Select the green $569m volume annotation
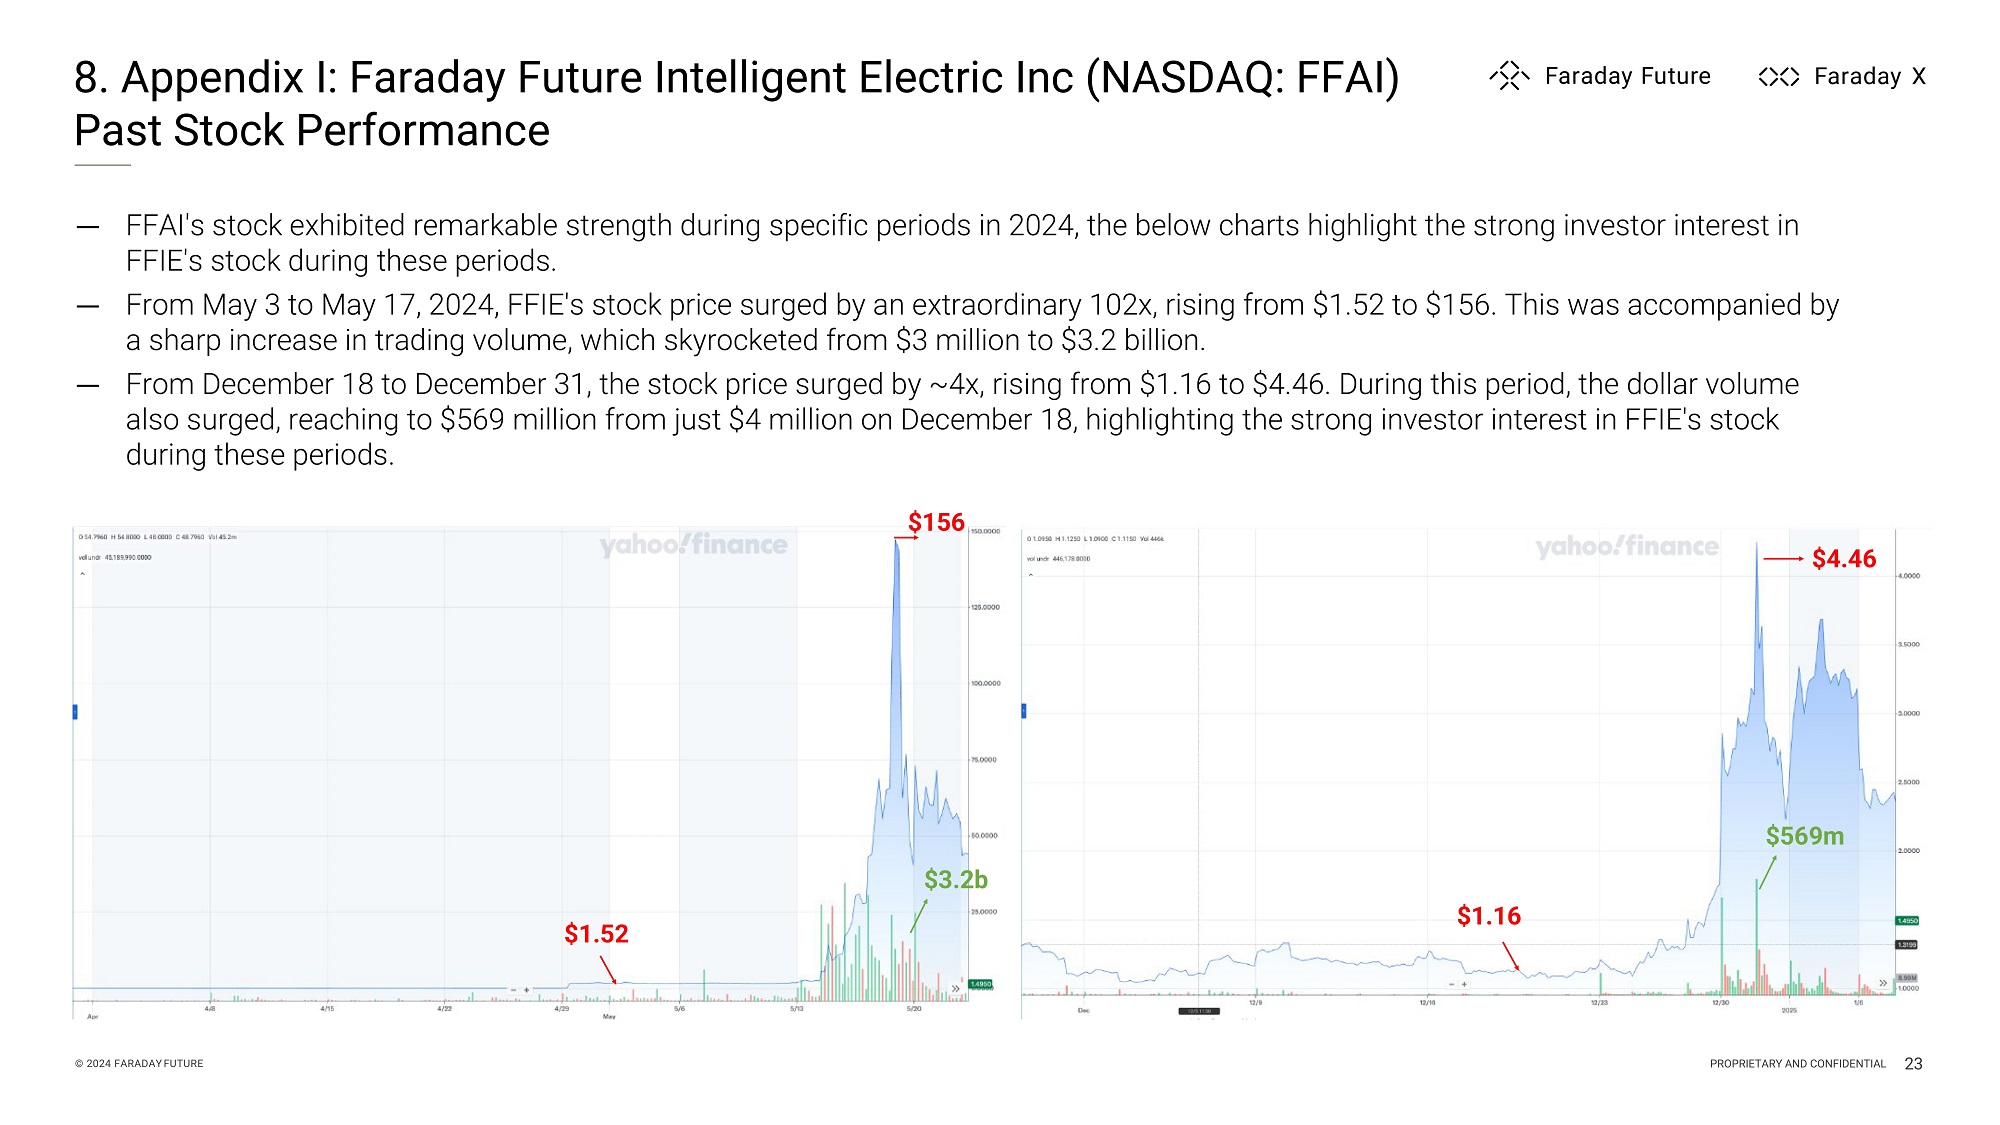 1804,836
